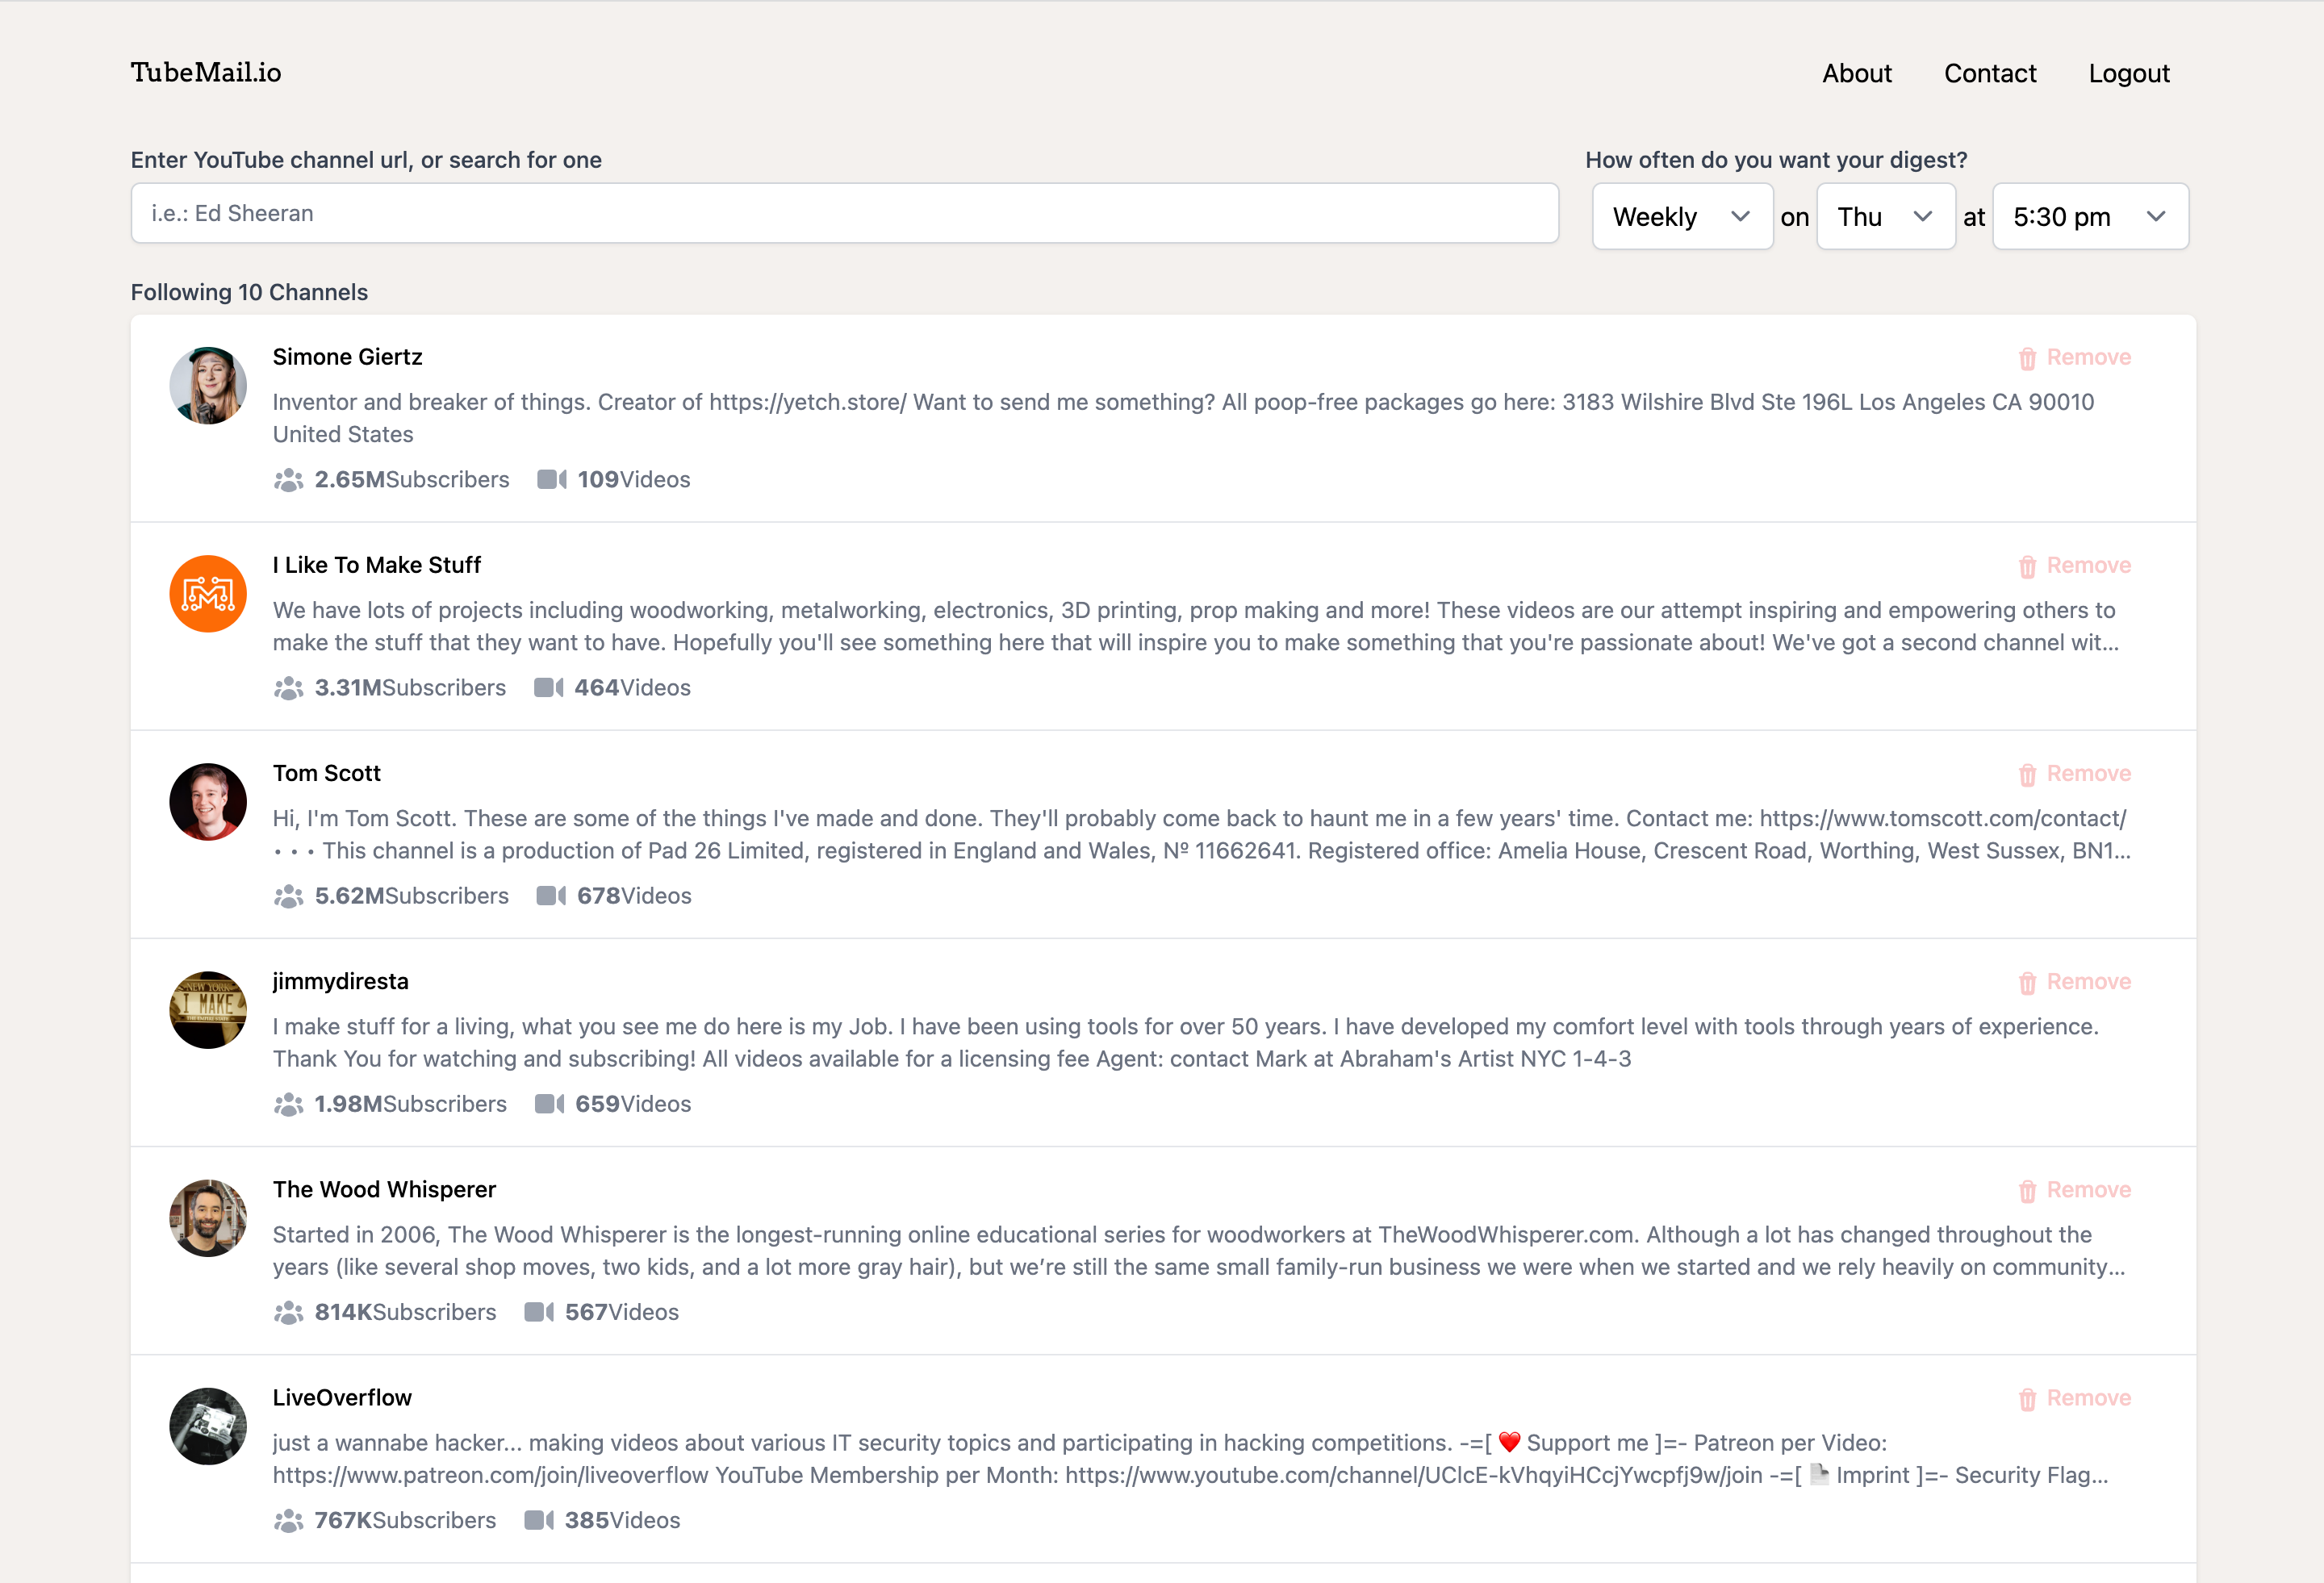2324x1583 pixels.
Task: Click LiveOverflow description text
Action: (1191, 1458)
